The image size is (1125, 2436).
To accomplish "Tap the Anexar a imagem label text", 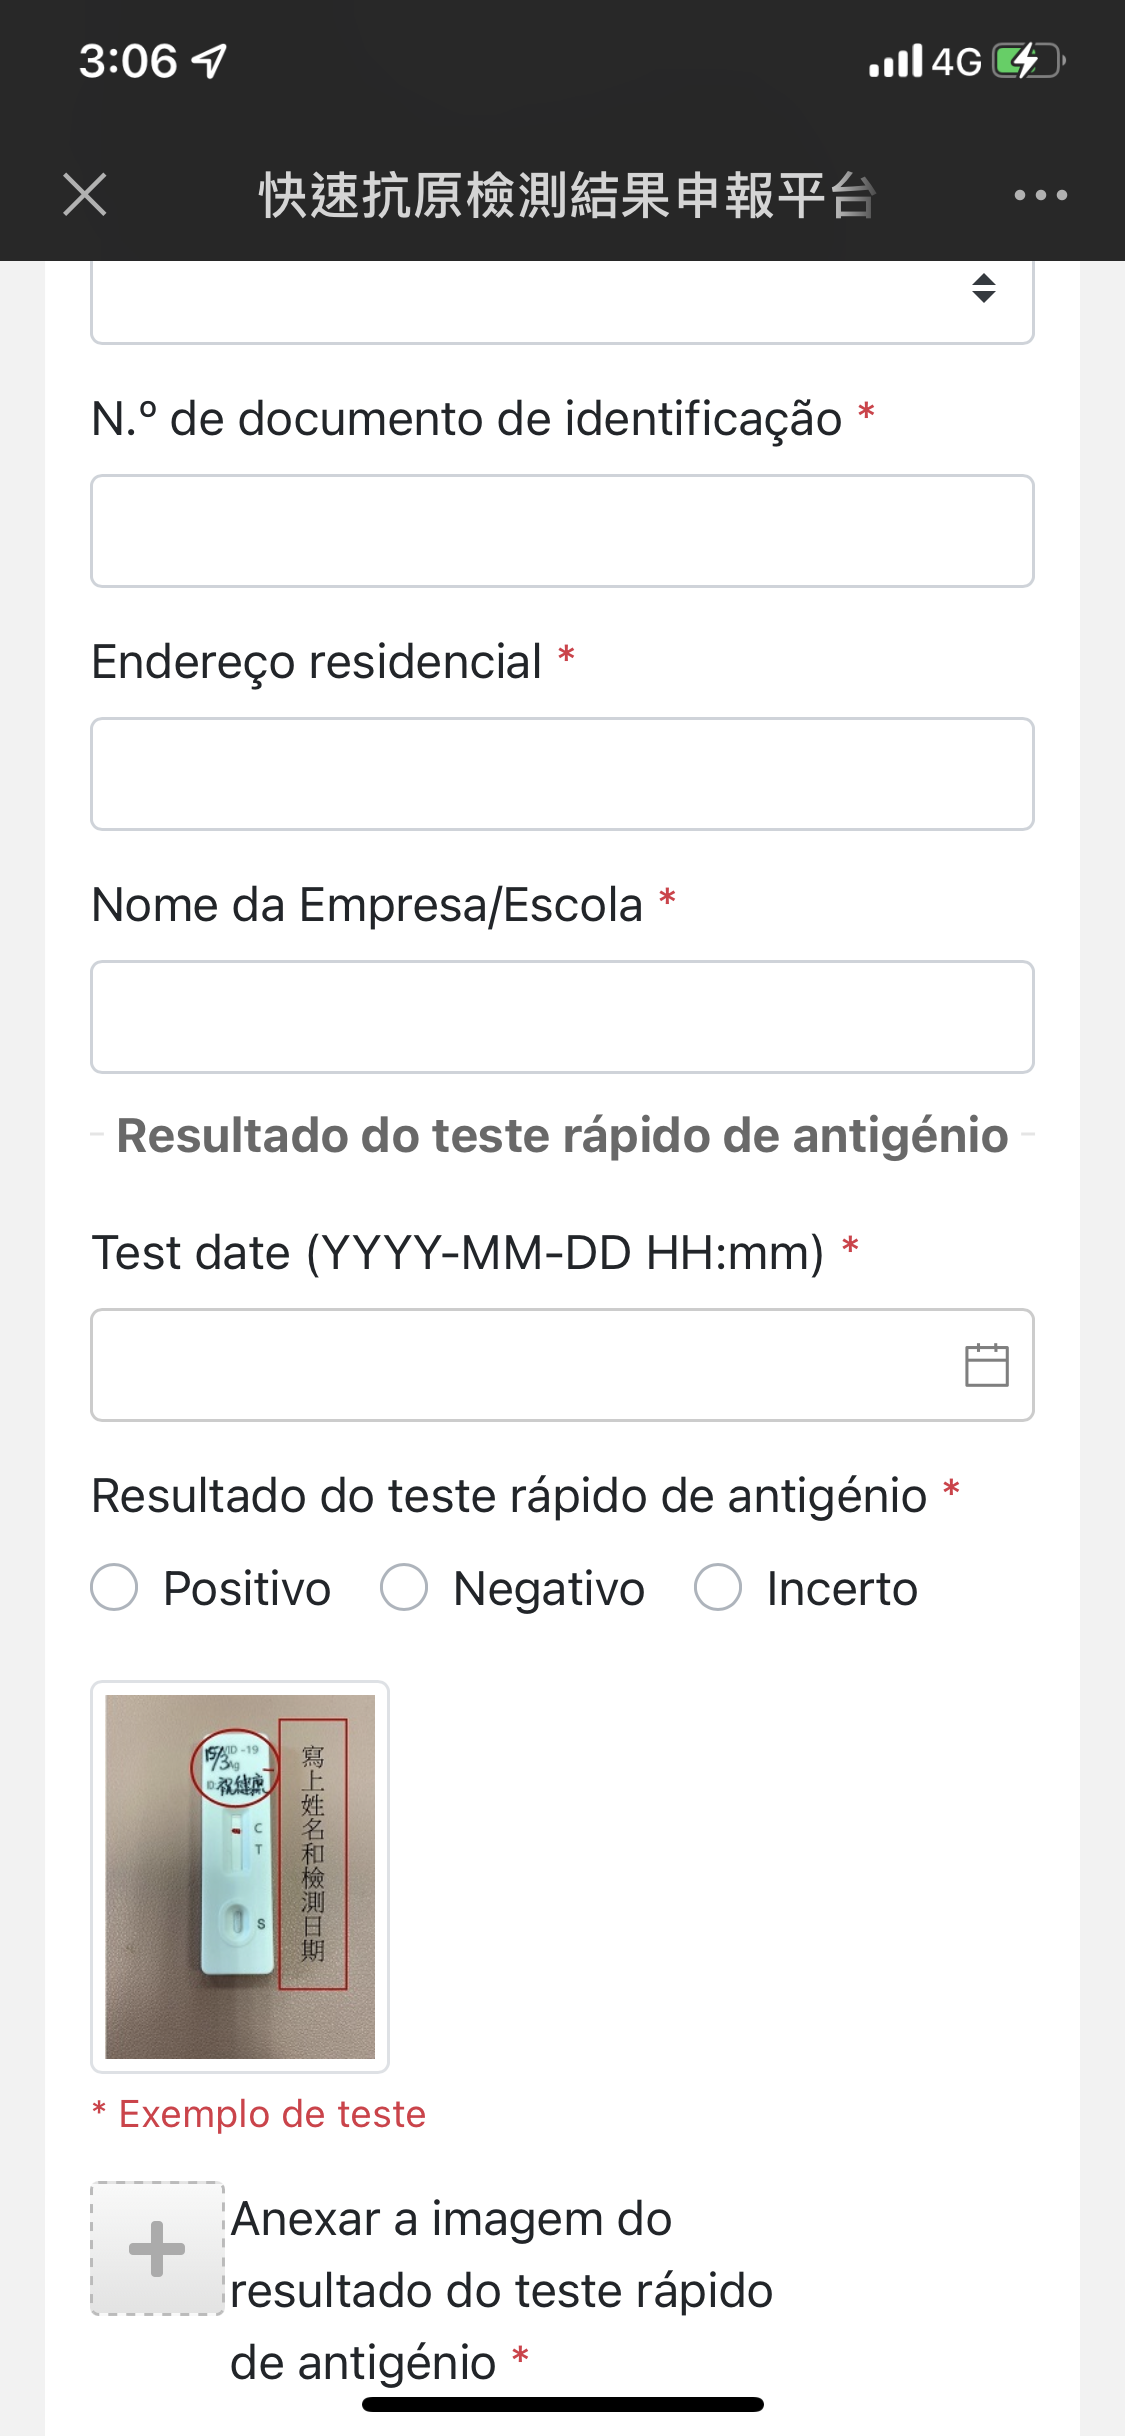I will coord(500,2290).
